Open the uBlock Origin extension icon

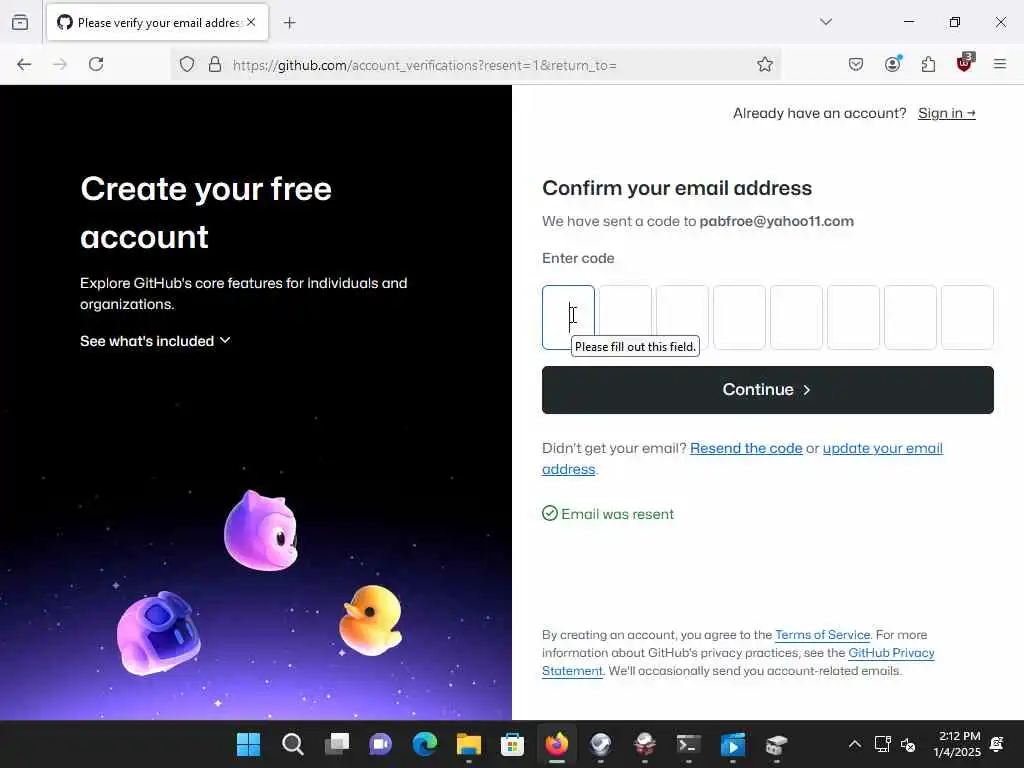pos(965,63)
